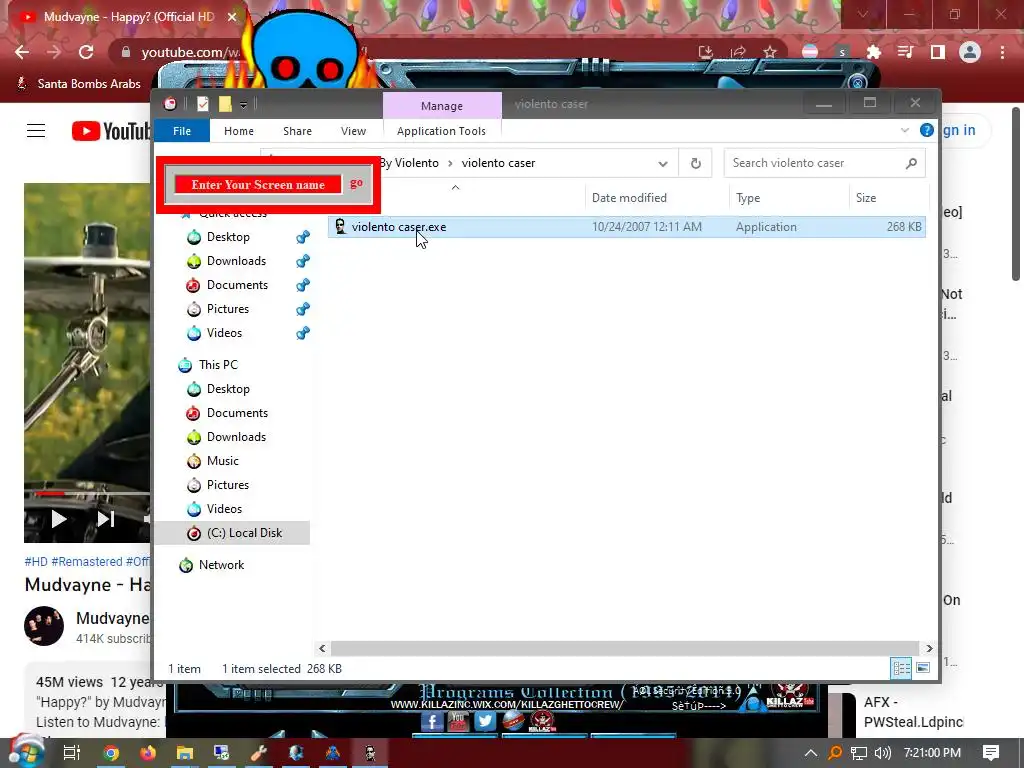Click the pin icon beside pinned Desktop

(x=302, y=237)
